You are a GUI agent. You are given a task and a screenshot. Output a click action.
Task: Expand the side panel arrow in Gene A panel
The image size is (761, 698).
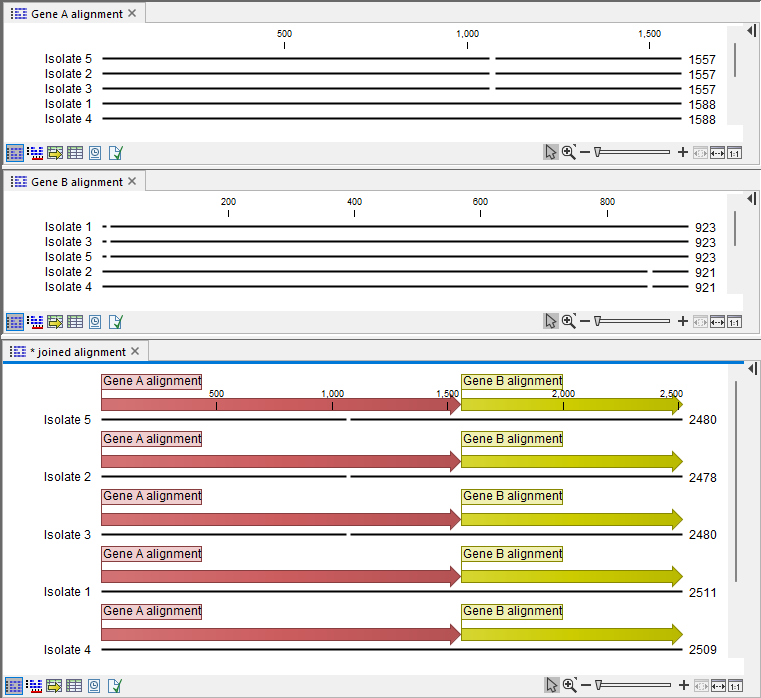click(x=750, y=31)
